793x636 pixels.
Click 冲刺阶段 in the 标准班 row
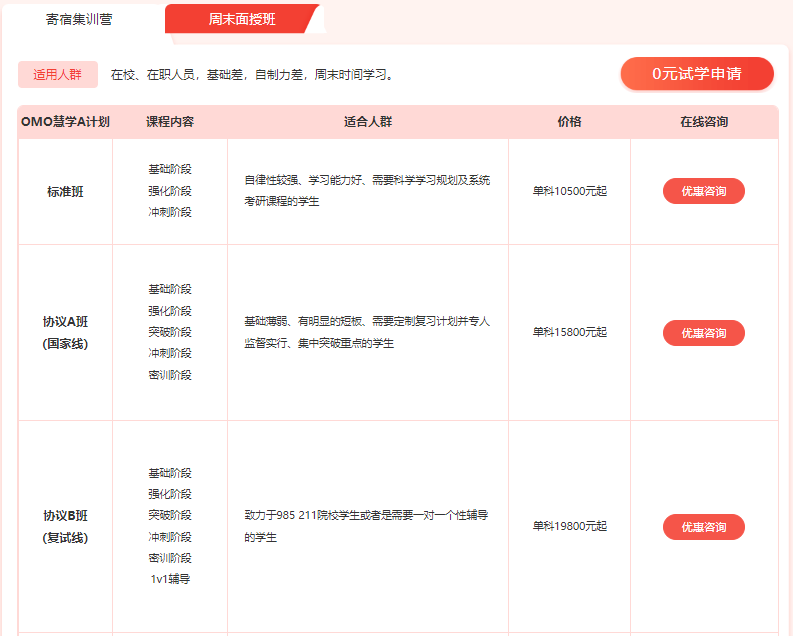[170, 212]
